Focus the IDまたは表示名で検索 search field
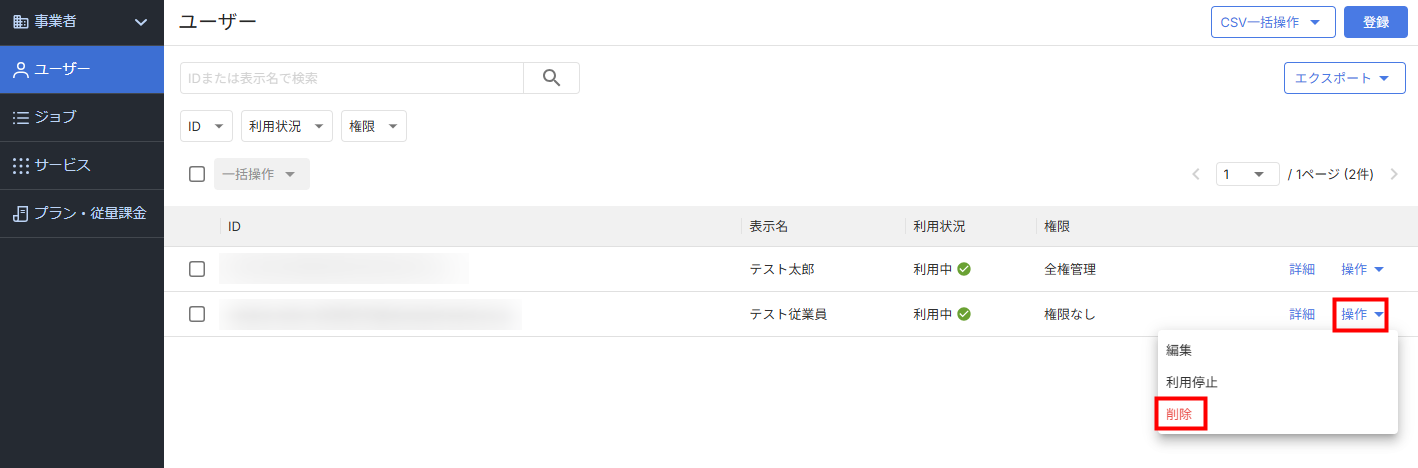 click(352, 78)
